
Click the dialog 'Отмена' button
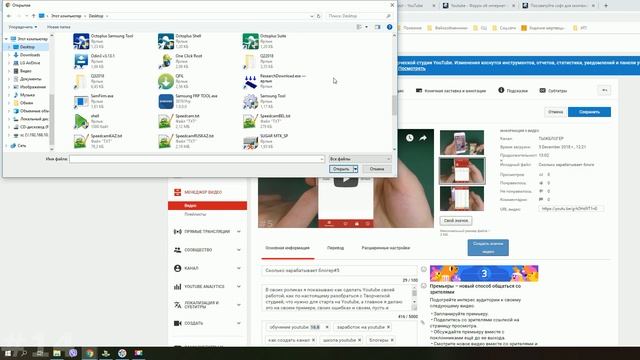pos(377,169)
